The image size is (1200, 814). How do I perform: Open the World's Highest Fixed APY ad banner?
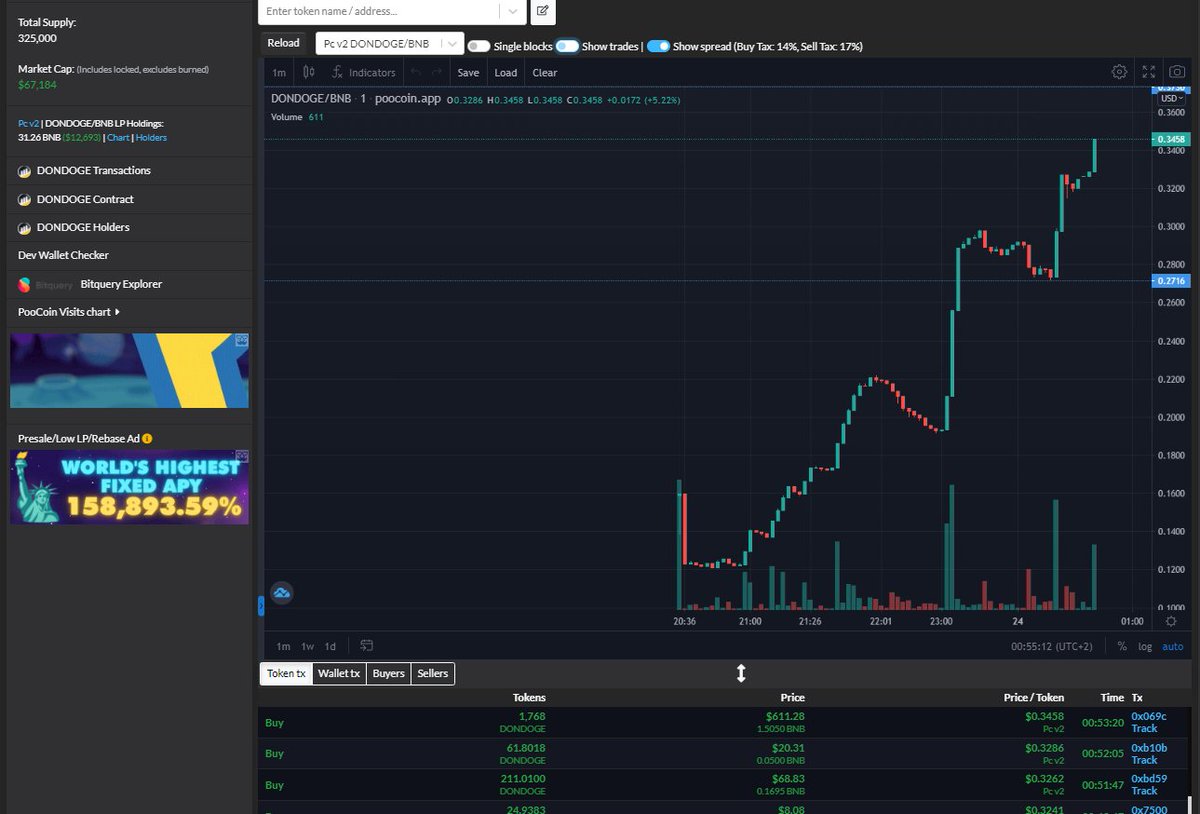click(129, 487)
